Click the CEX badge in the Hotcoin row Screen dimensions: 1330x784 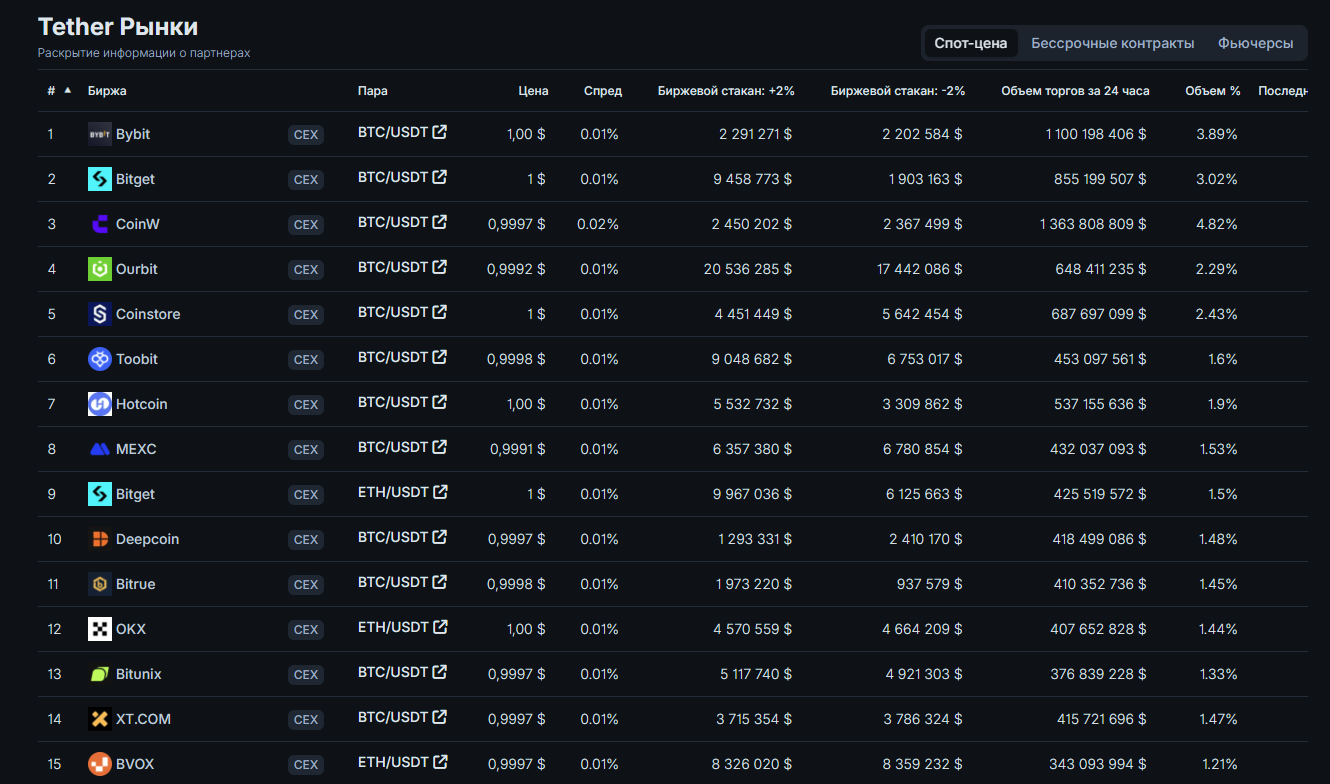306,405
